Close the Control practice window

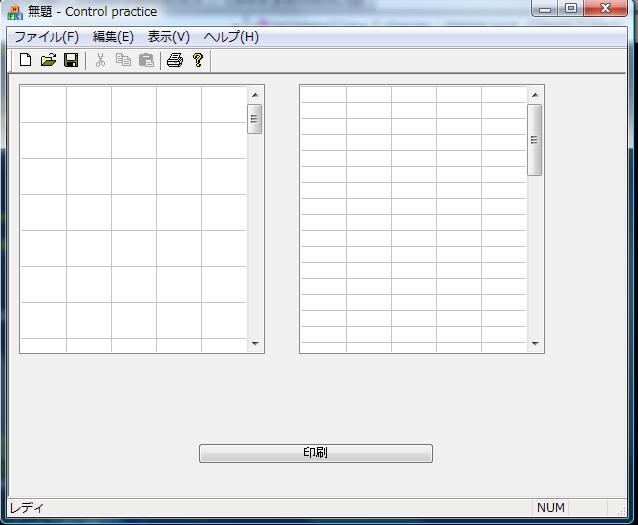[x=605, y=9]
